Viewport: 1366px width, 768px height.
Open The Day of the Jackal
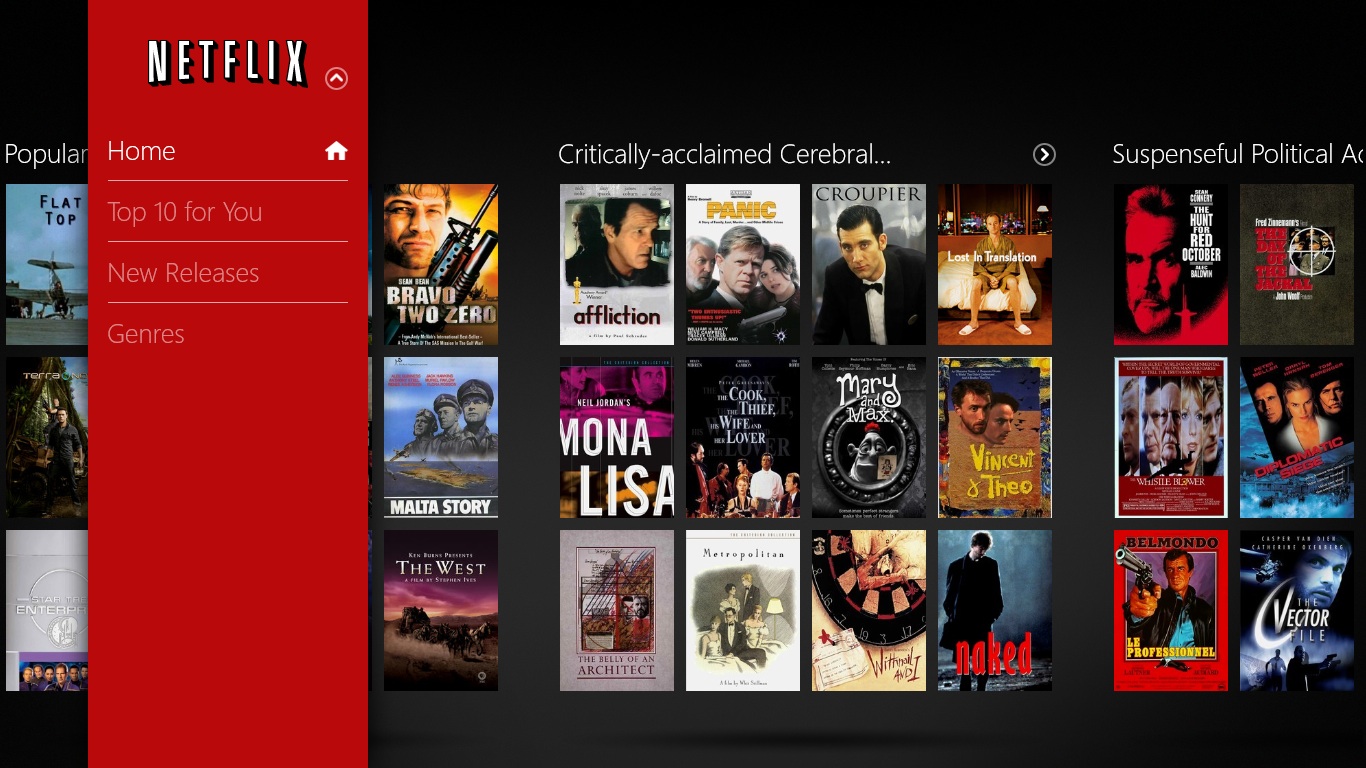click(x=1297, y=264)
